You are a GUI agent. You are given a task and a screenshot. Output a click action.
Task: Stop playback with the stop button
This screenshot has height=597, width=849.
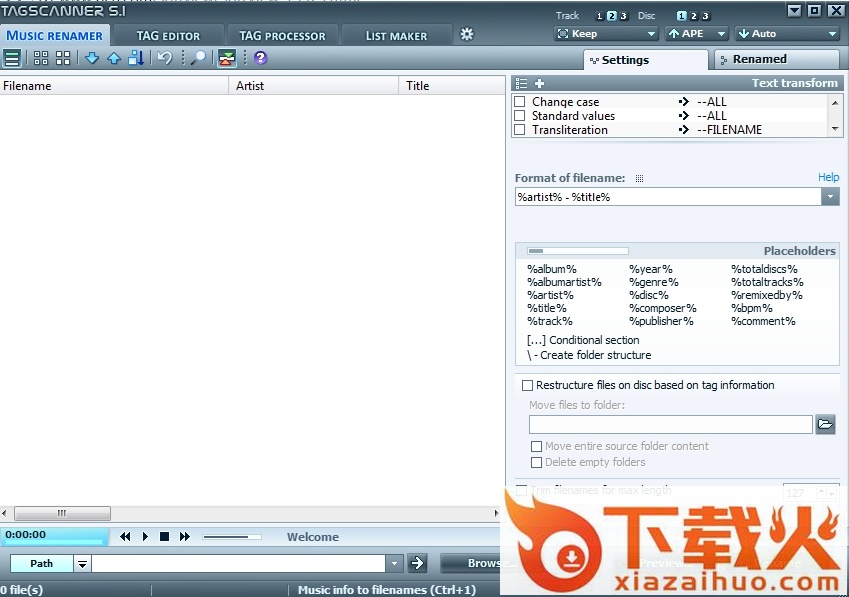(165, 536)
